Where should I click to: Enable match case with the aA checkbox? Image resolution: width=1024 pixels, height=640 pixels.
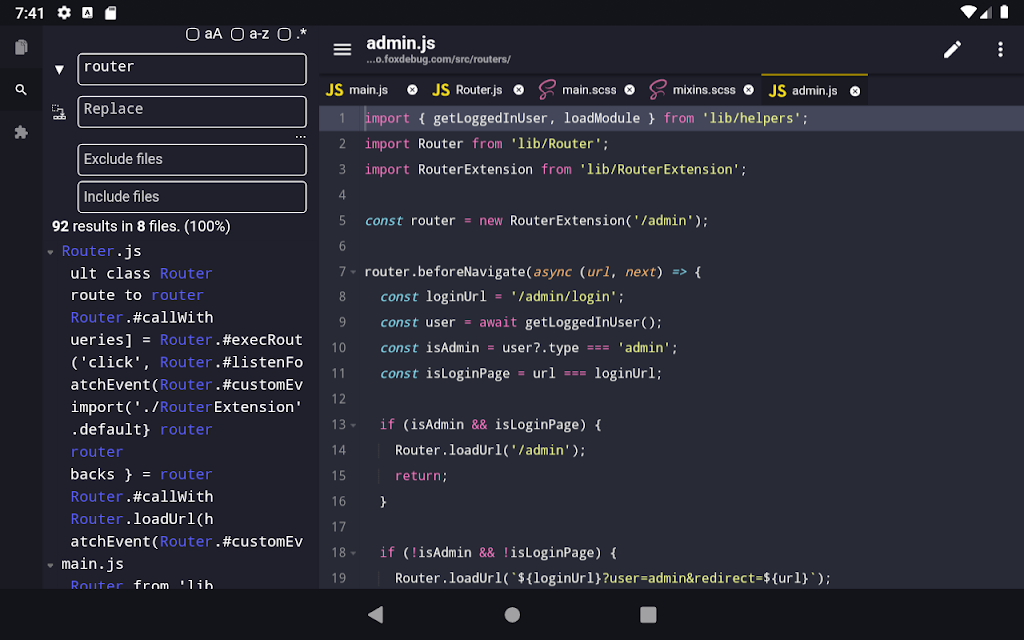[191, 33]
